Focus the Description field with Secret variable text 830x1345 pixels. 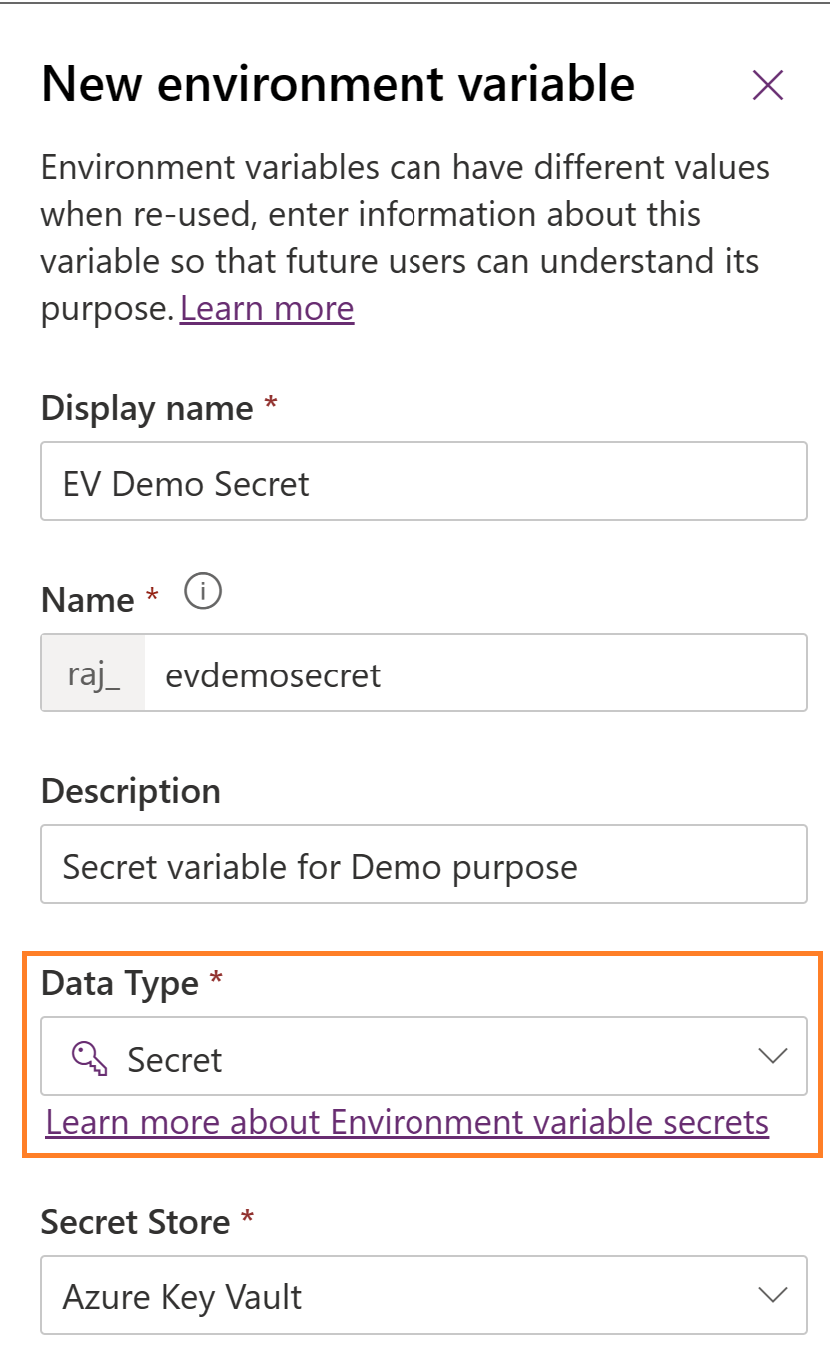[424, 864]
